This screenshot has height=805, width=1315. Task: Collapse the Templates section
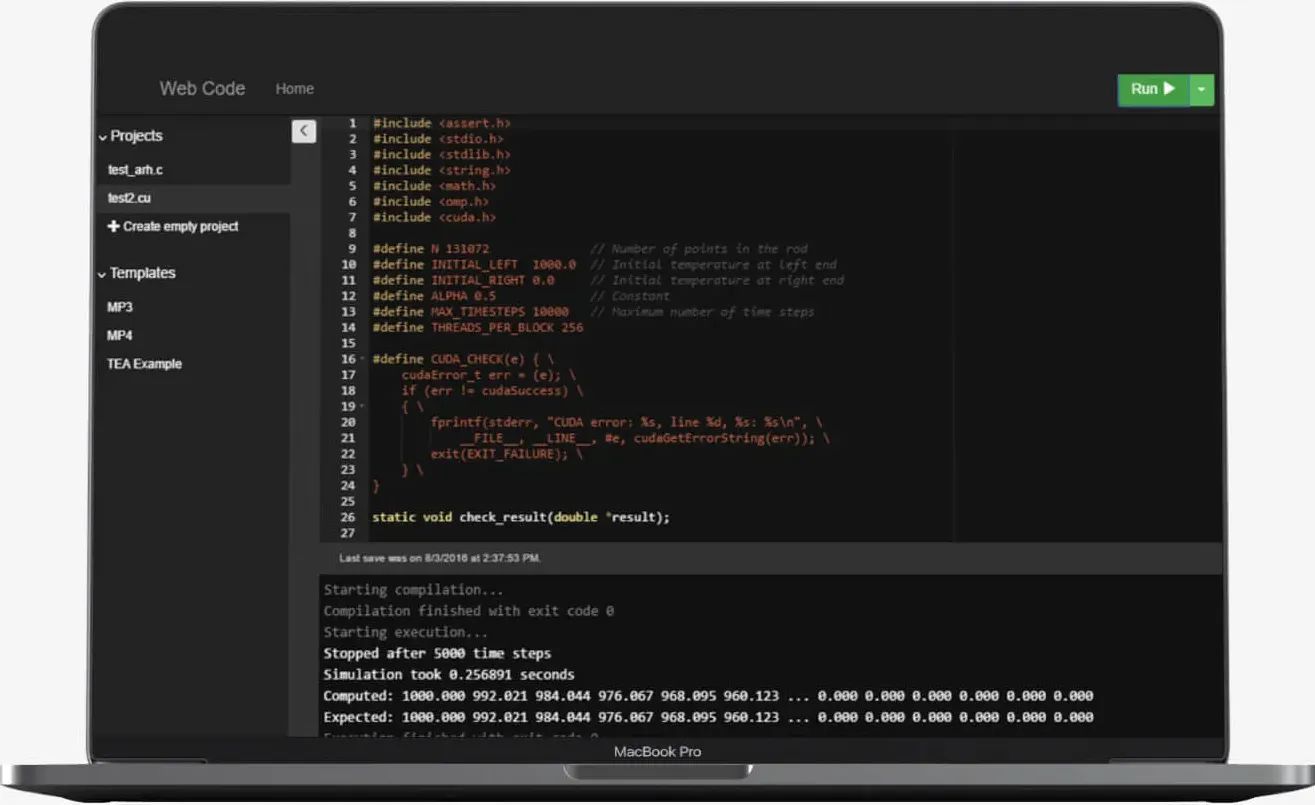[x=103, y=274]
